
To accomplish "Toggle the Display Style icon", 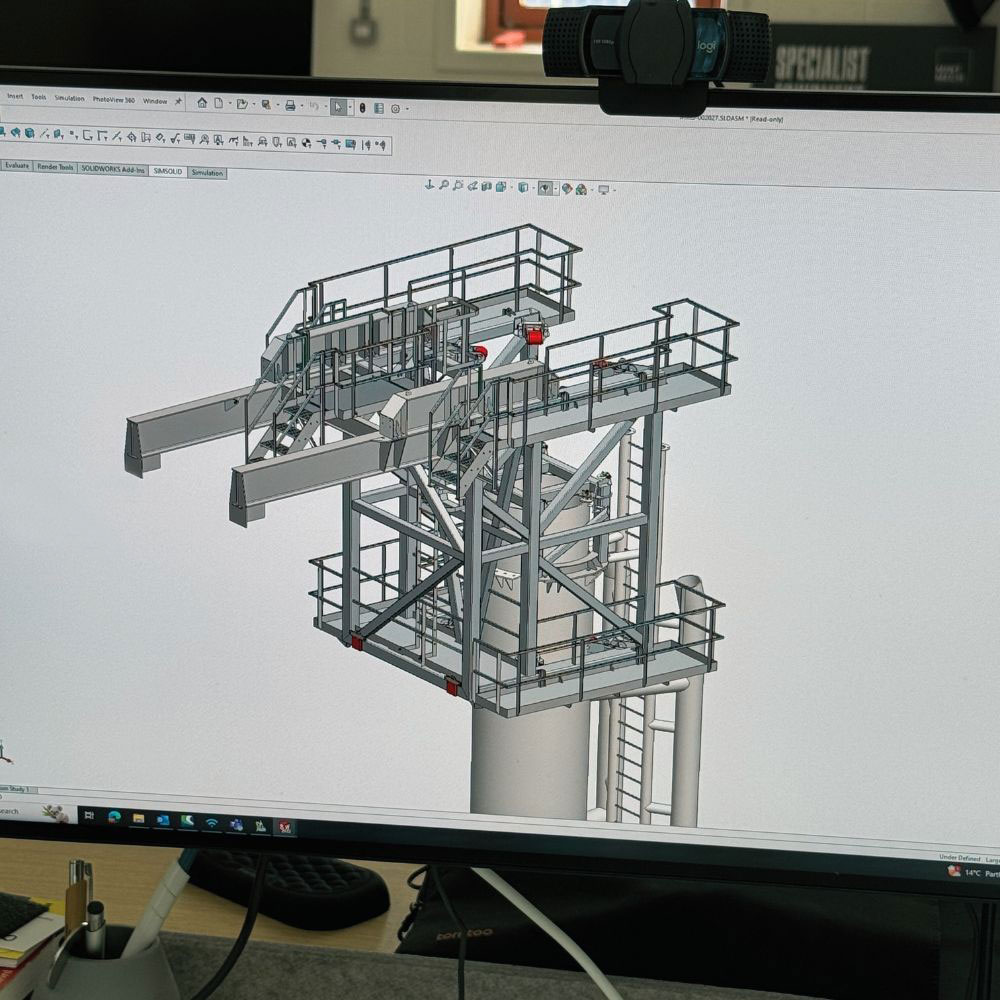I will tap(523, 186).
